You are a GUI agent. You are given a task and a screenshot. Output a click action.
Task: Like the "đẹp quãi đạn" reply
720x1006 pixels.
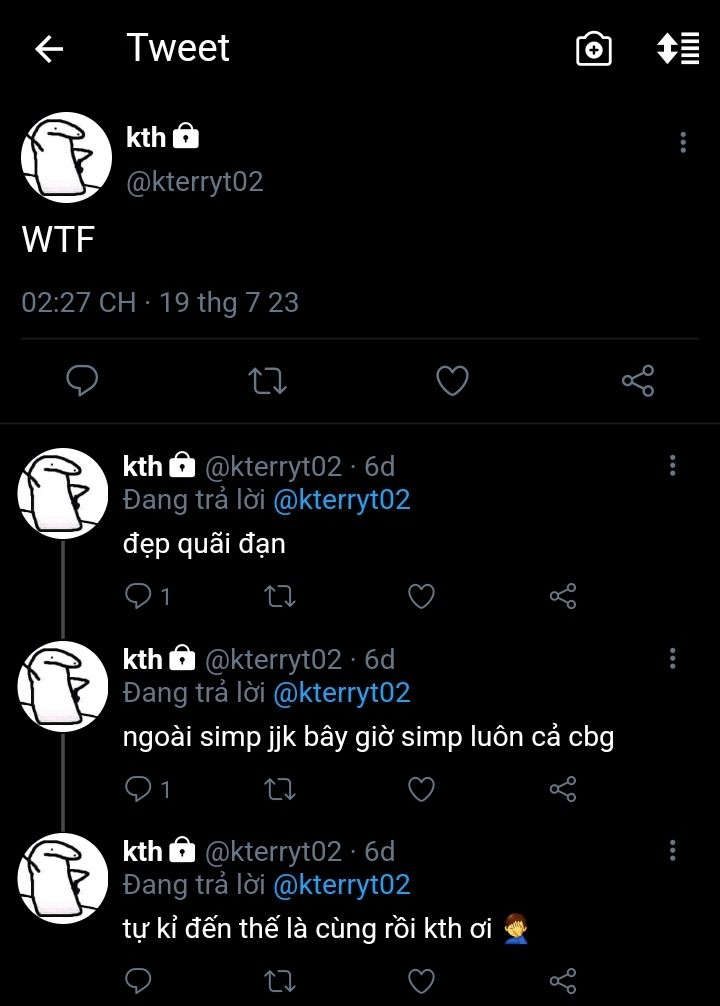click(x=422, y=597)
